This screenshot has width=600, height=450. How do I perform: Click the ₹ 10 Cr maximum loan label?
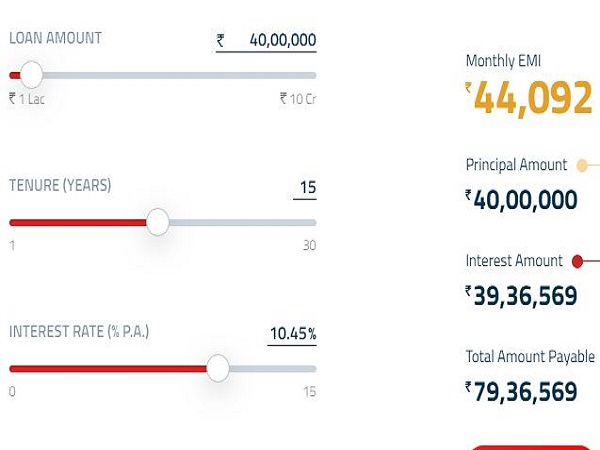click(297, 99)
